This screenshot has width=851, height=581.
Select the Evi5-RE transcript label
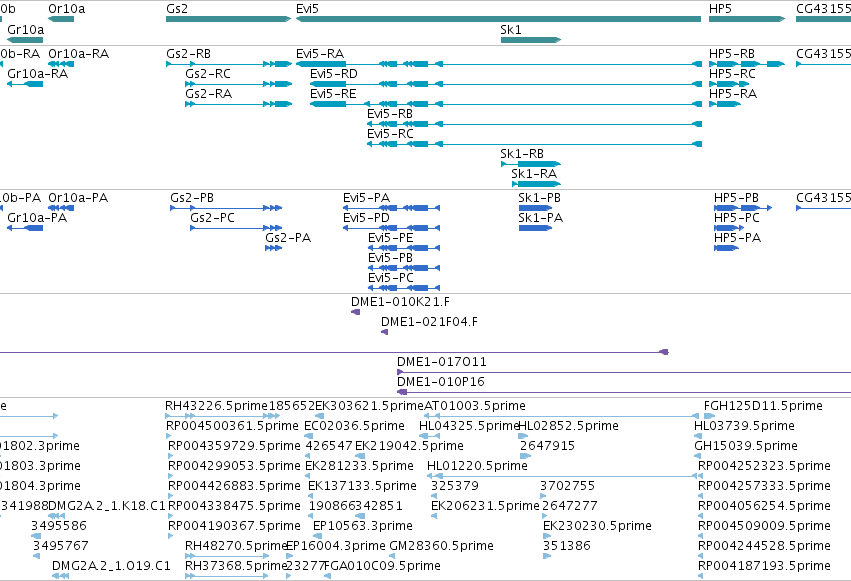coord(333,94)
